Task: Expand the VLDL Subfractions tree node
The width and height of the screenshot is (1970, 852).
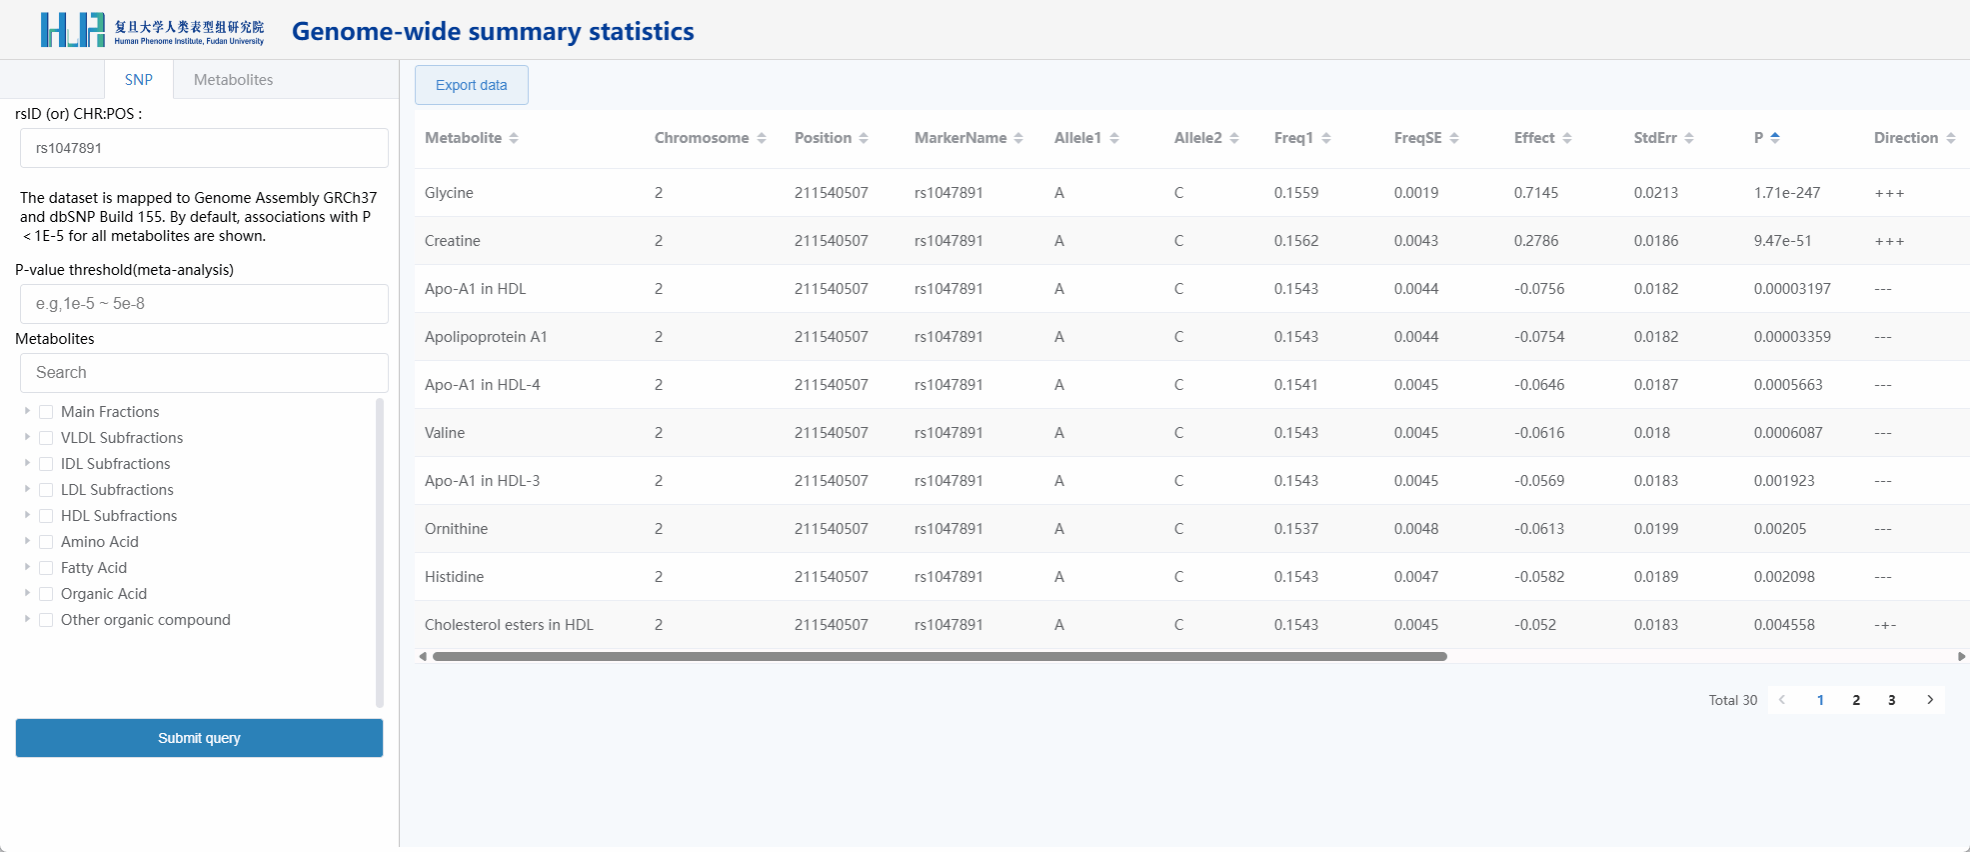Action: [x=27, y=437]
